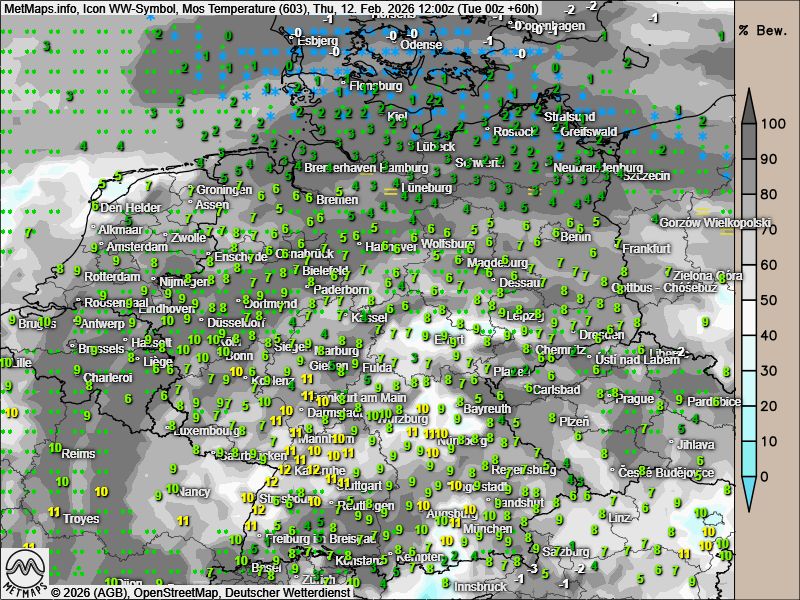This screenshot has height=600, width=800.
Task: Click the Luxembourg city marker
Action: point(176,431)
